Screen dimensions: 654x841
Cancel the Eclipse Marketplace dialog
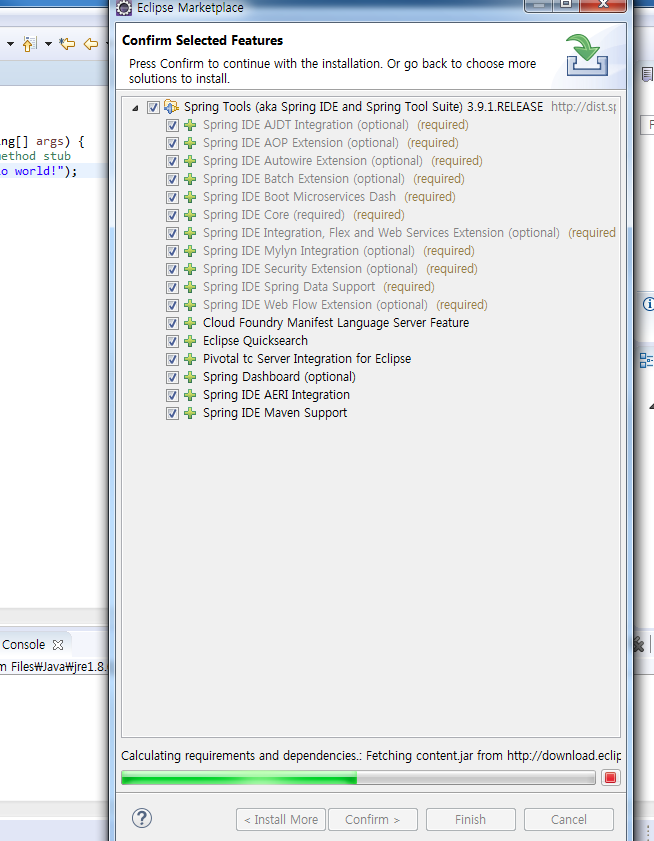click(569, 820)
